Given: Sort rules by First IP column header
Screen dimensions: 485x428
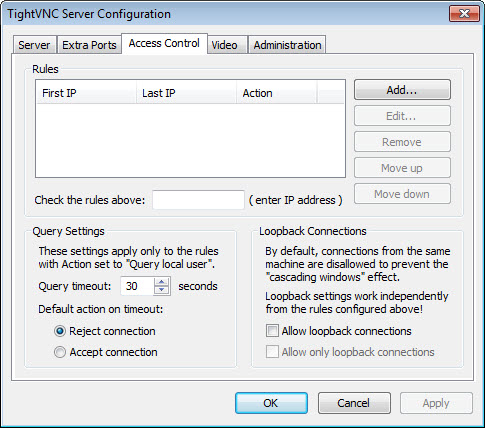Looking at the screenshot, I should pos(86,93).
